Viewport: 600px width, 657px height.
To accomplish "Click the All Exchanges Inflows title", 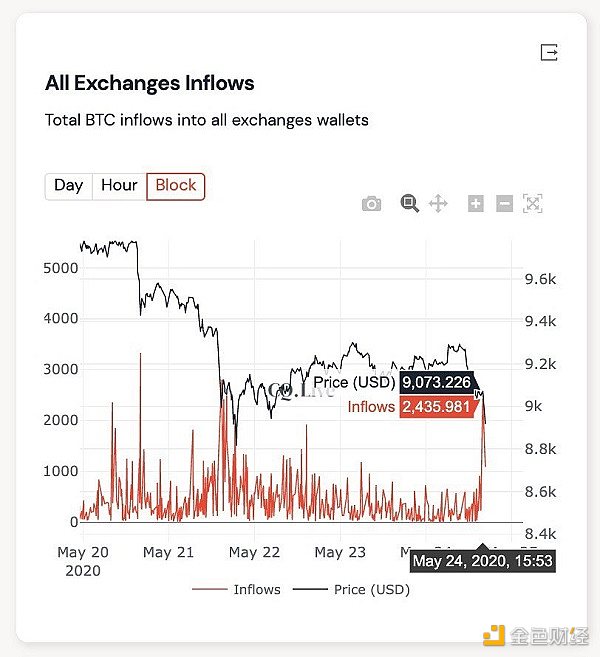I will (x=150, y=83).
